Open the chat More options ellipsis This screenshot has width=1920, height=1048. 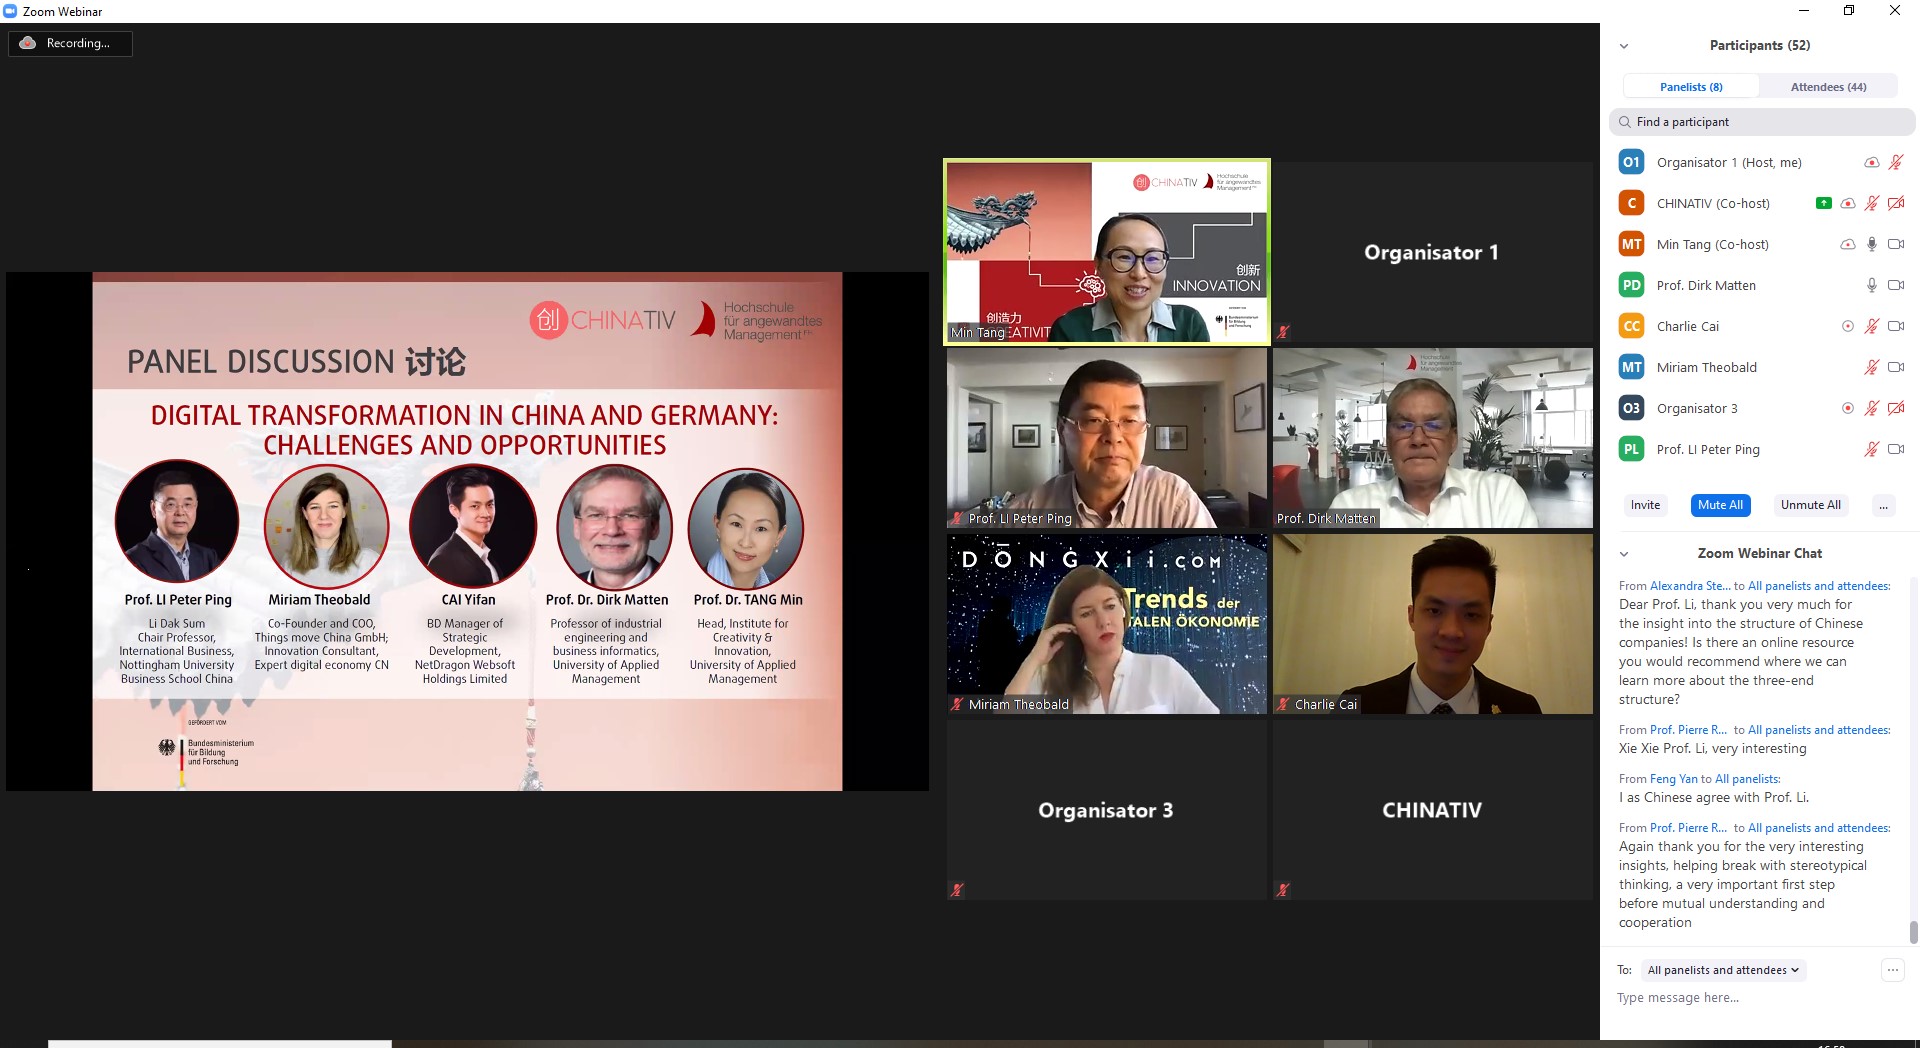[1892, 970]
